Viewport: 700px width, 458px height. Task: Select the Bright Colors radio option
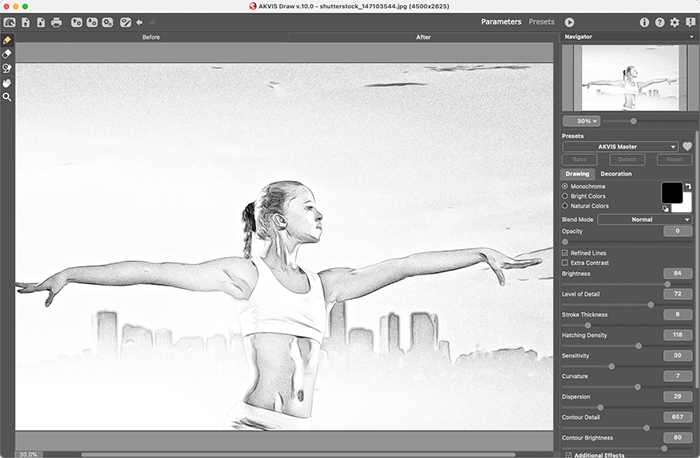tap(565, 196)
